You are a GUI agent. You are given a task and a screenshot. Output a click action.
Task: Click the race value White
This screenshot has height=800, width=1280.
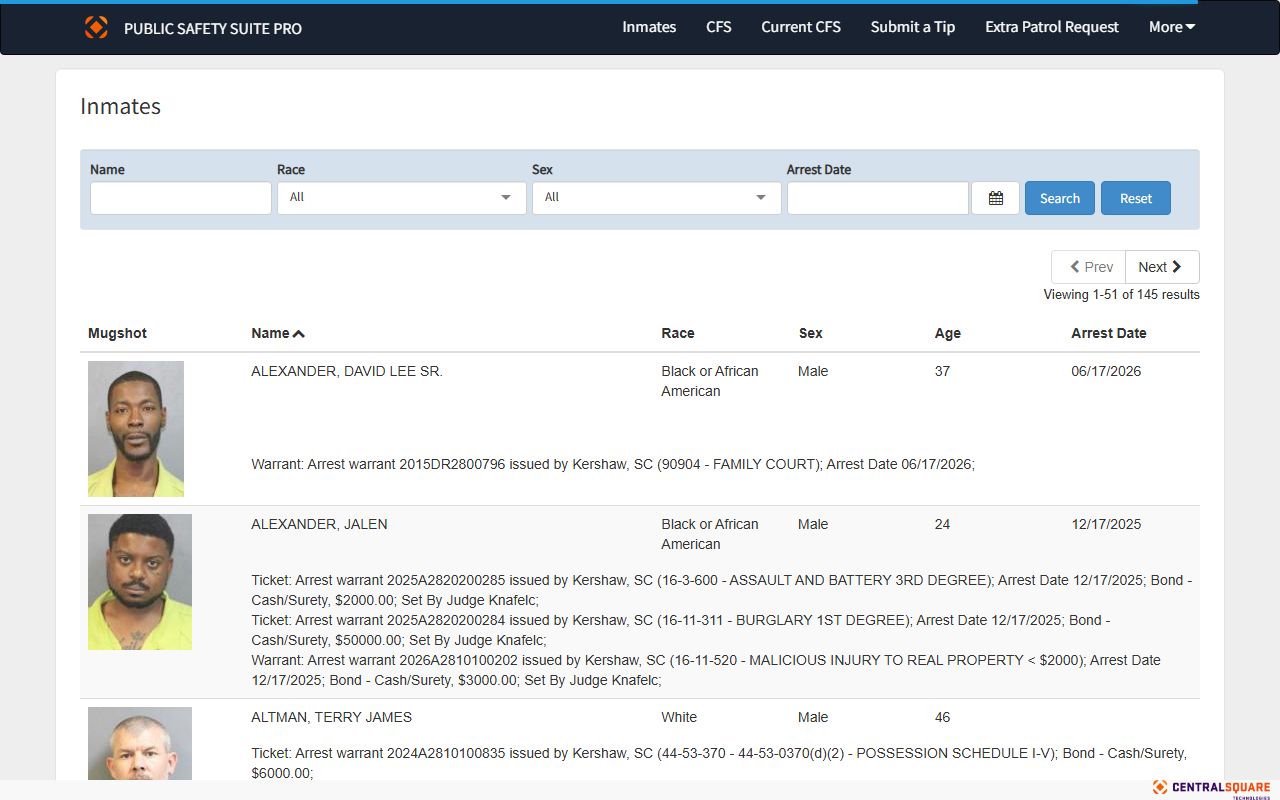pos(679,717)
